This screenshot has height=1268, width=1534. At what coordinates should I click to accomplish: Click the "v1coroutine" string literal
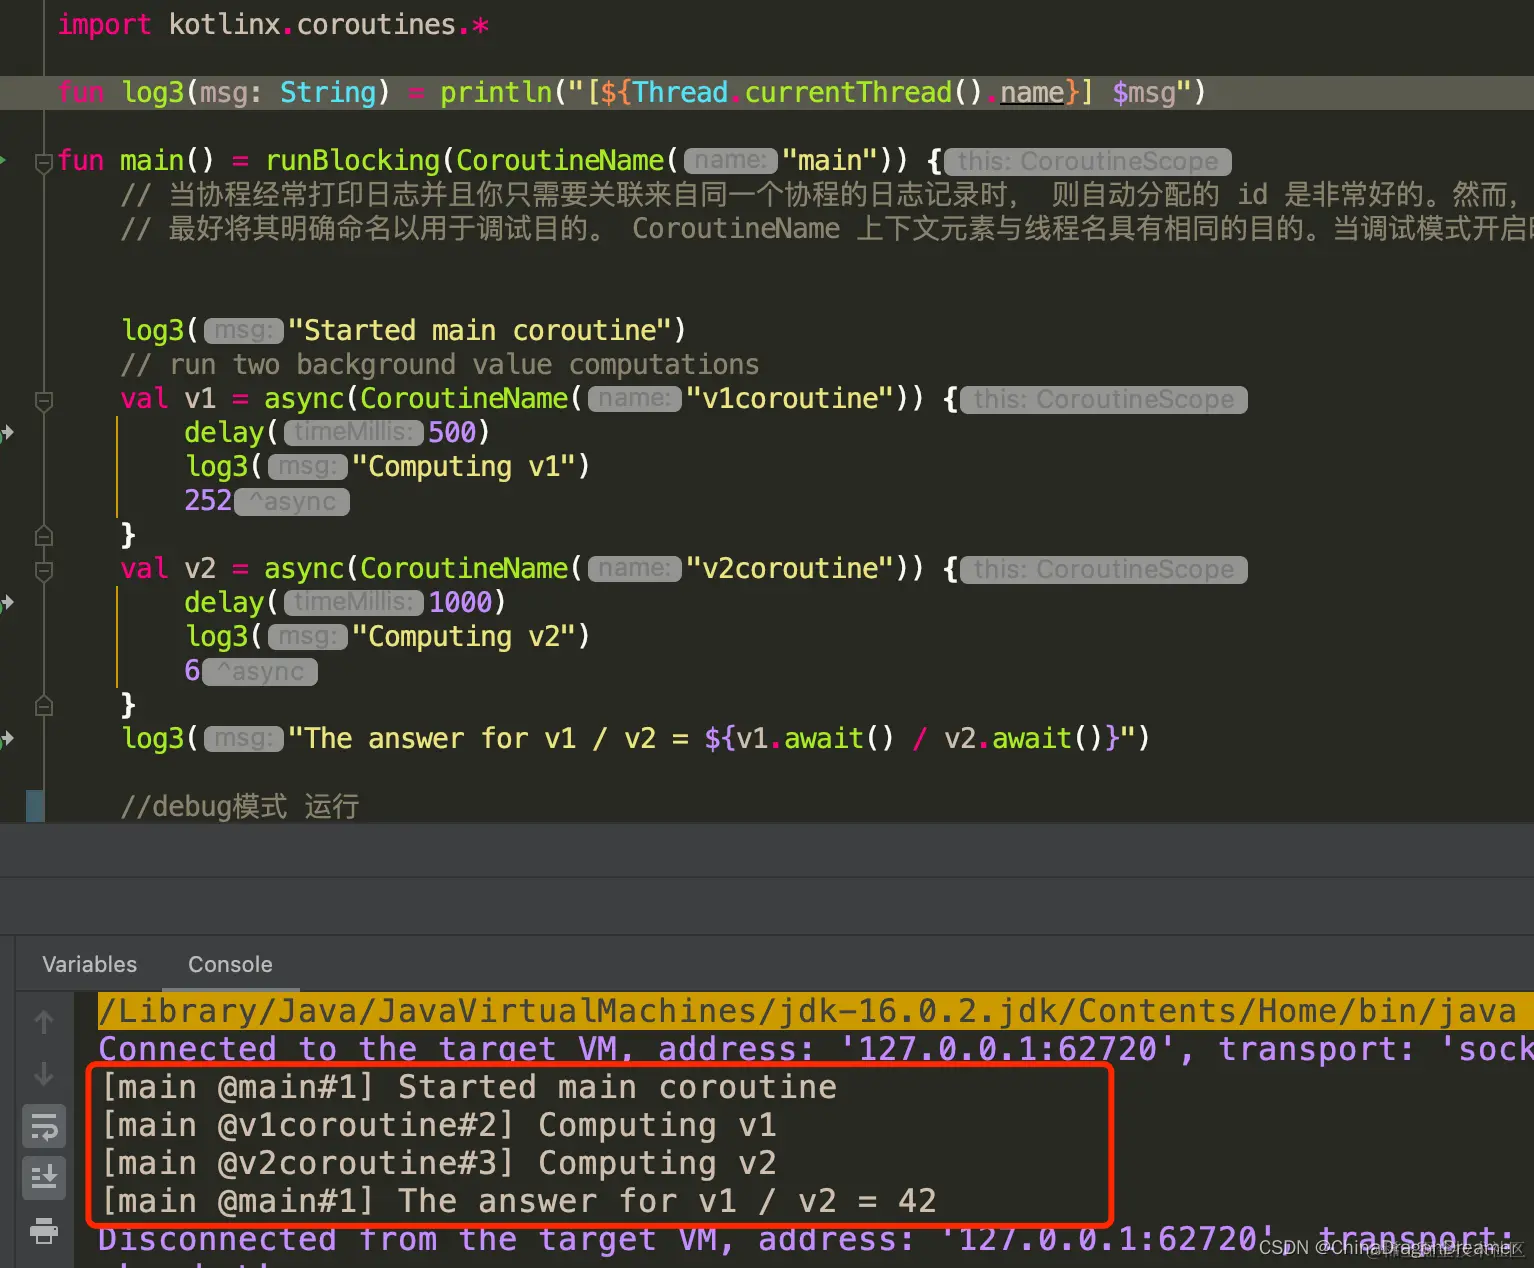790,399
